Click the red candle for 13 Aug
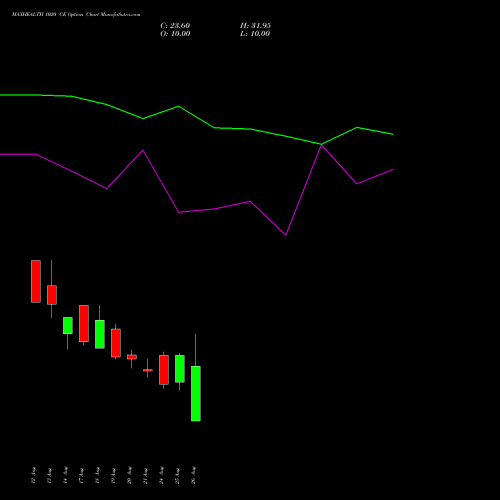Viewport: 500px width, 500px height. pos(52,295)
